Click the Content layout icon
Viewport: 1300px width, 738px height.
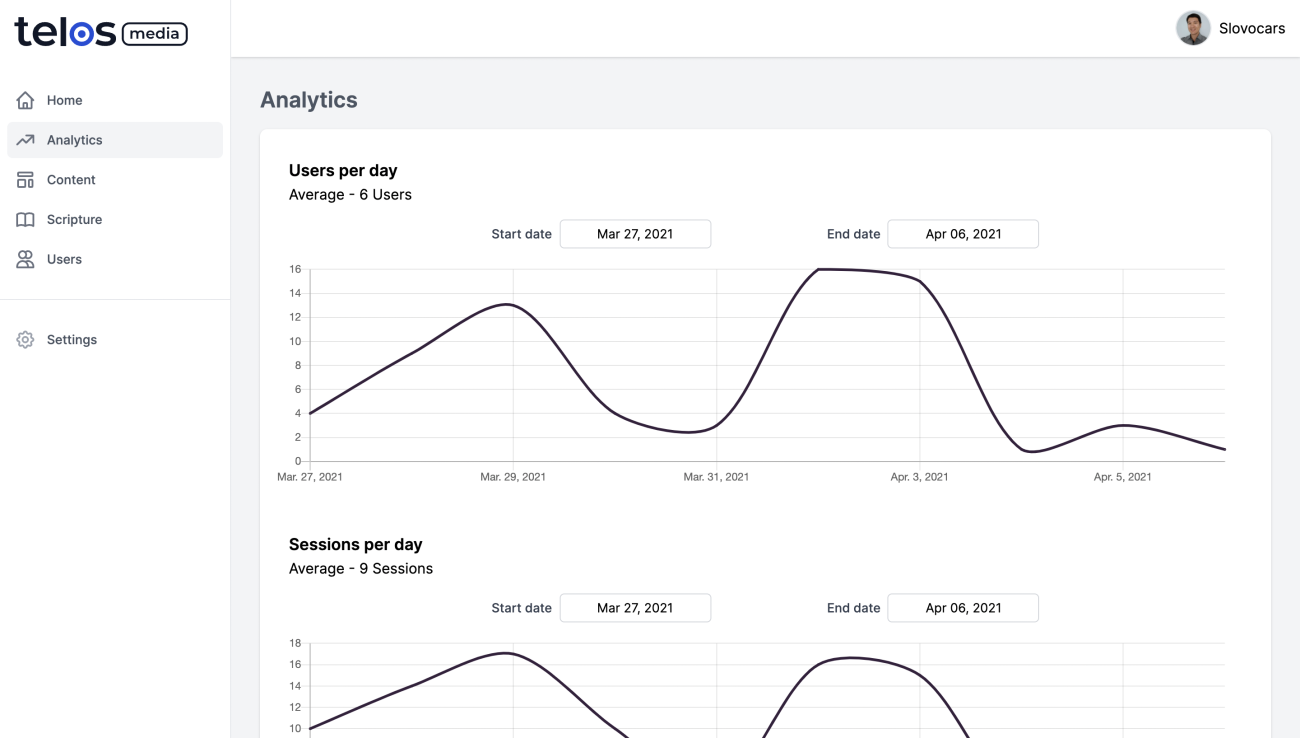(x=25, y=180)
